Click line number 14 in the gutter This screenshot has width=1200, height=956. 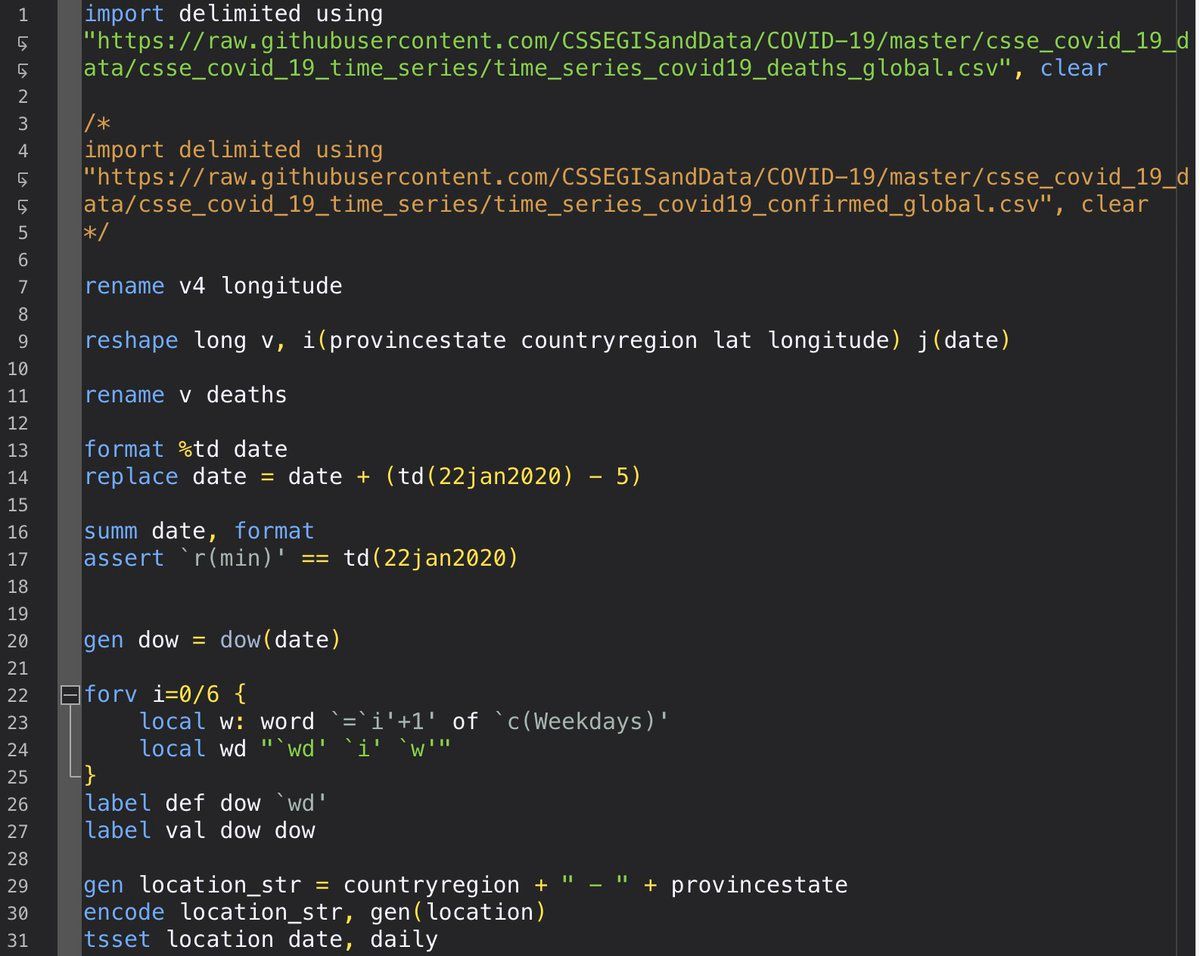point(22,477)
